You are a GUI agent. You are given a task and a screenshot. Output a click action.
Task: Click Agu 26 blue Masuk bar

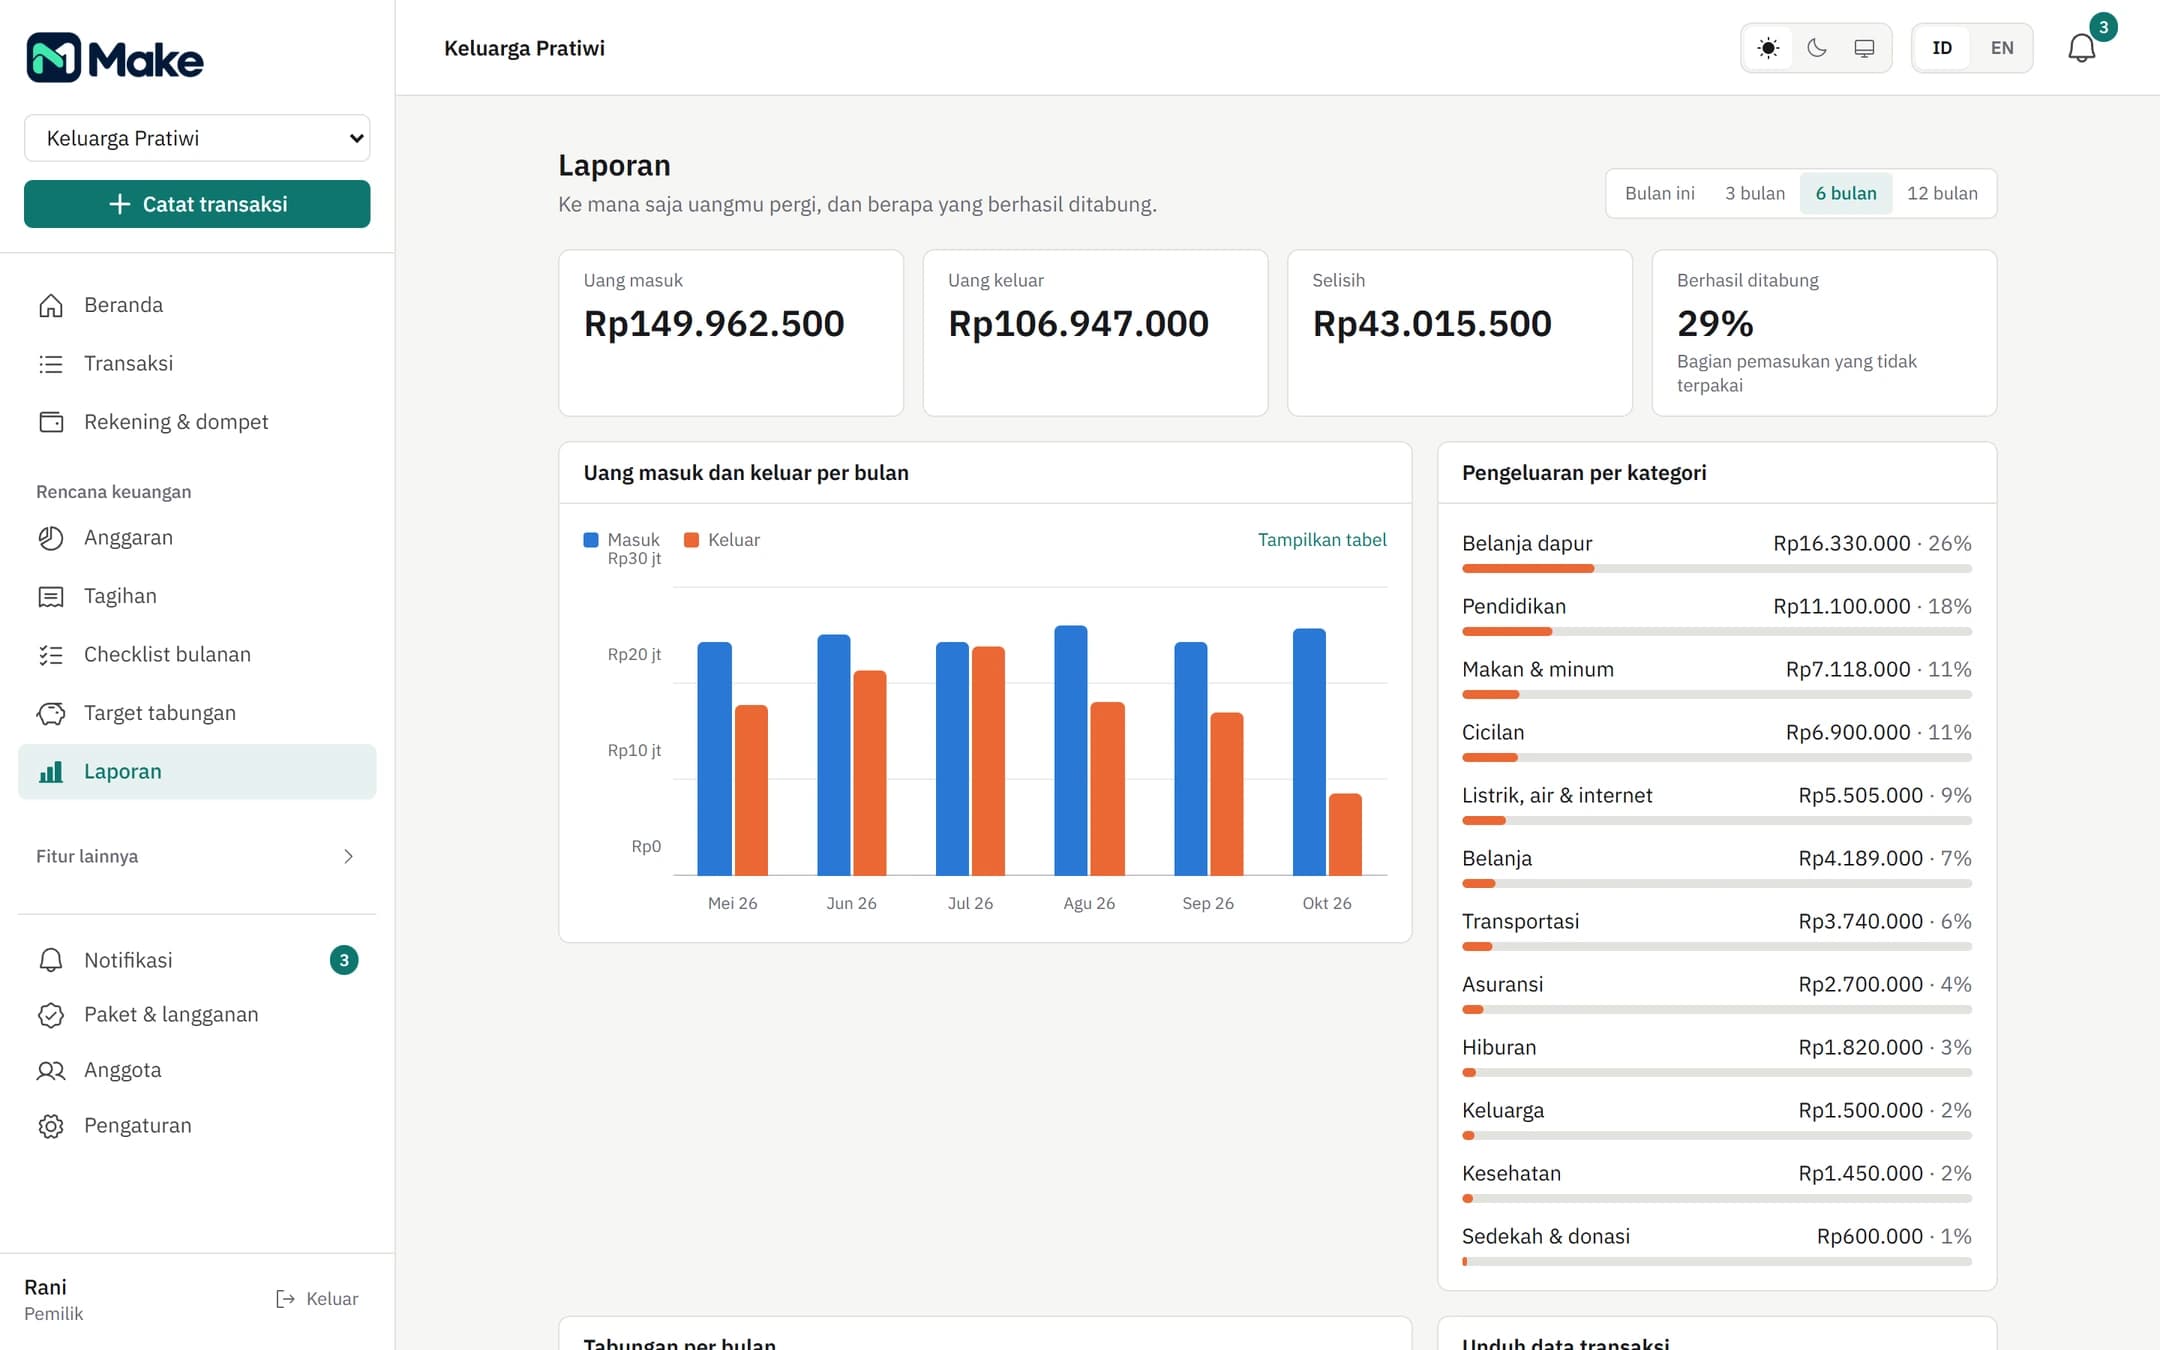point(1071,751)
